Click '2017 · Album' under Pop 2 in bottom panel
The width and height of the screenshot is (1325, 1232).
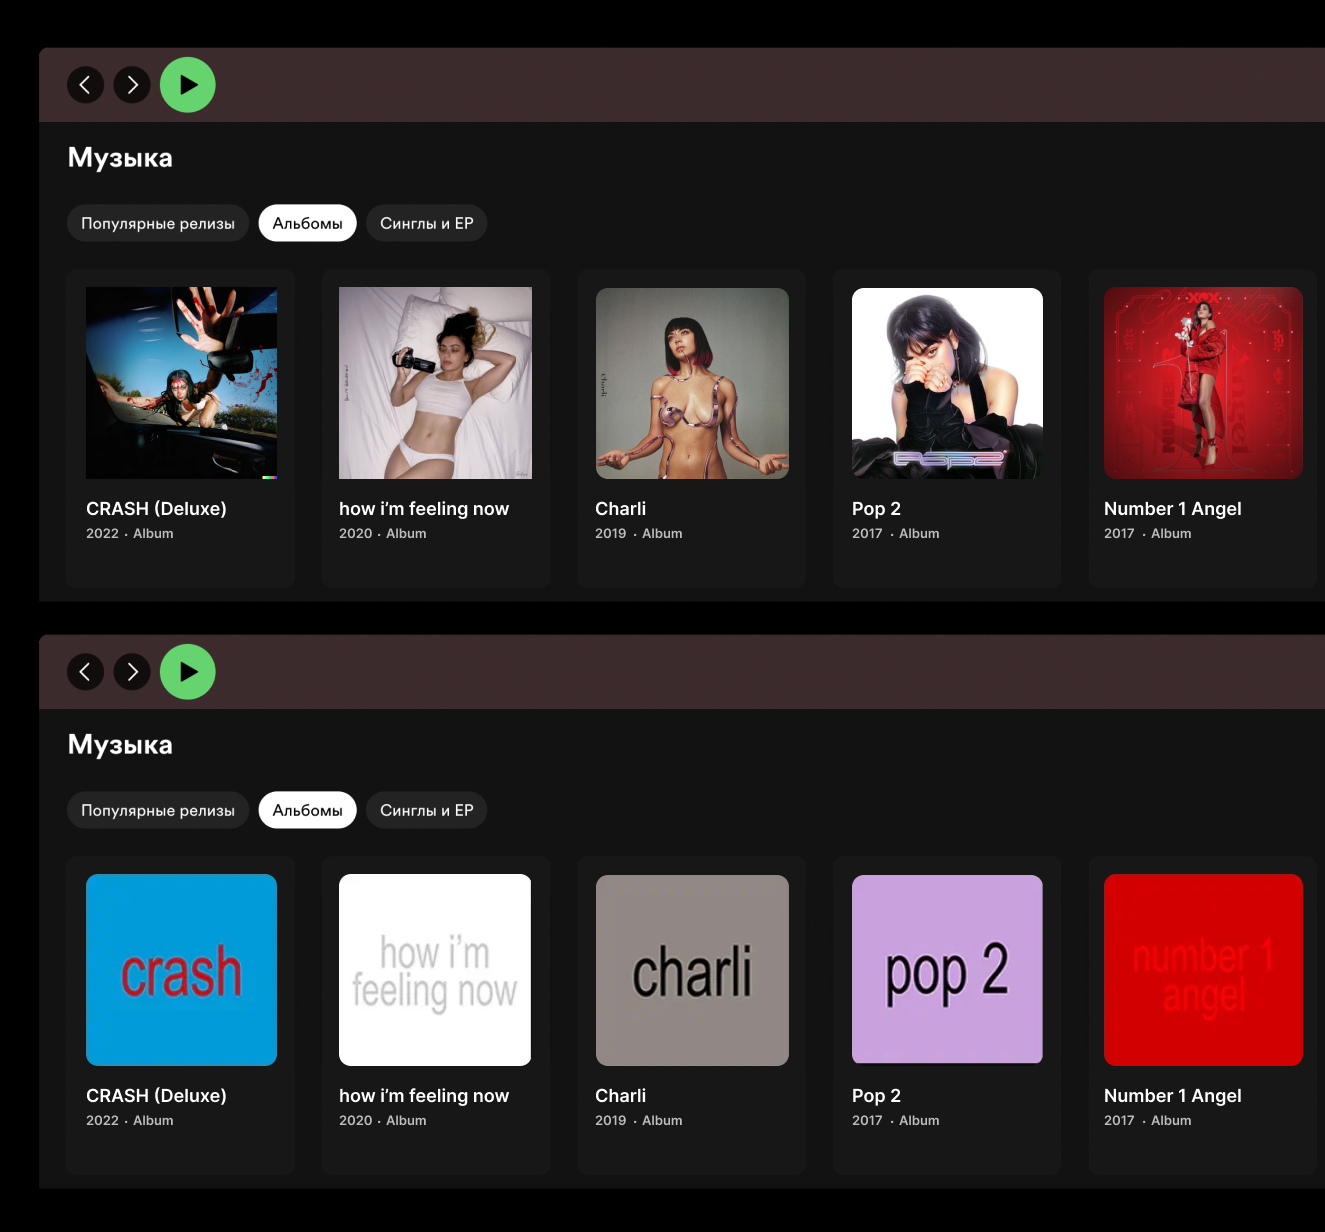point(896,1121)
